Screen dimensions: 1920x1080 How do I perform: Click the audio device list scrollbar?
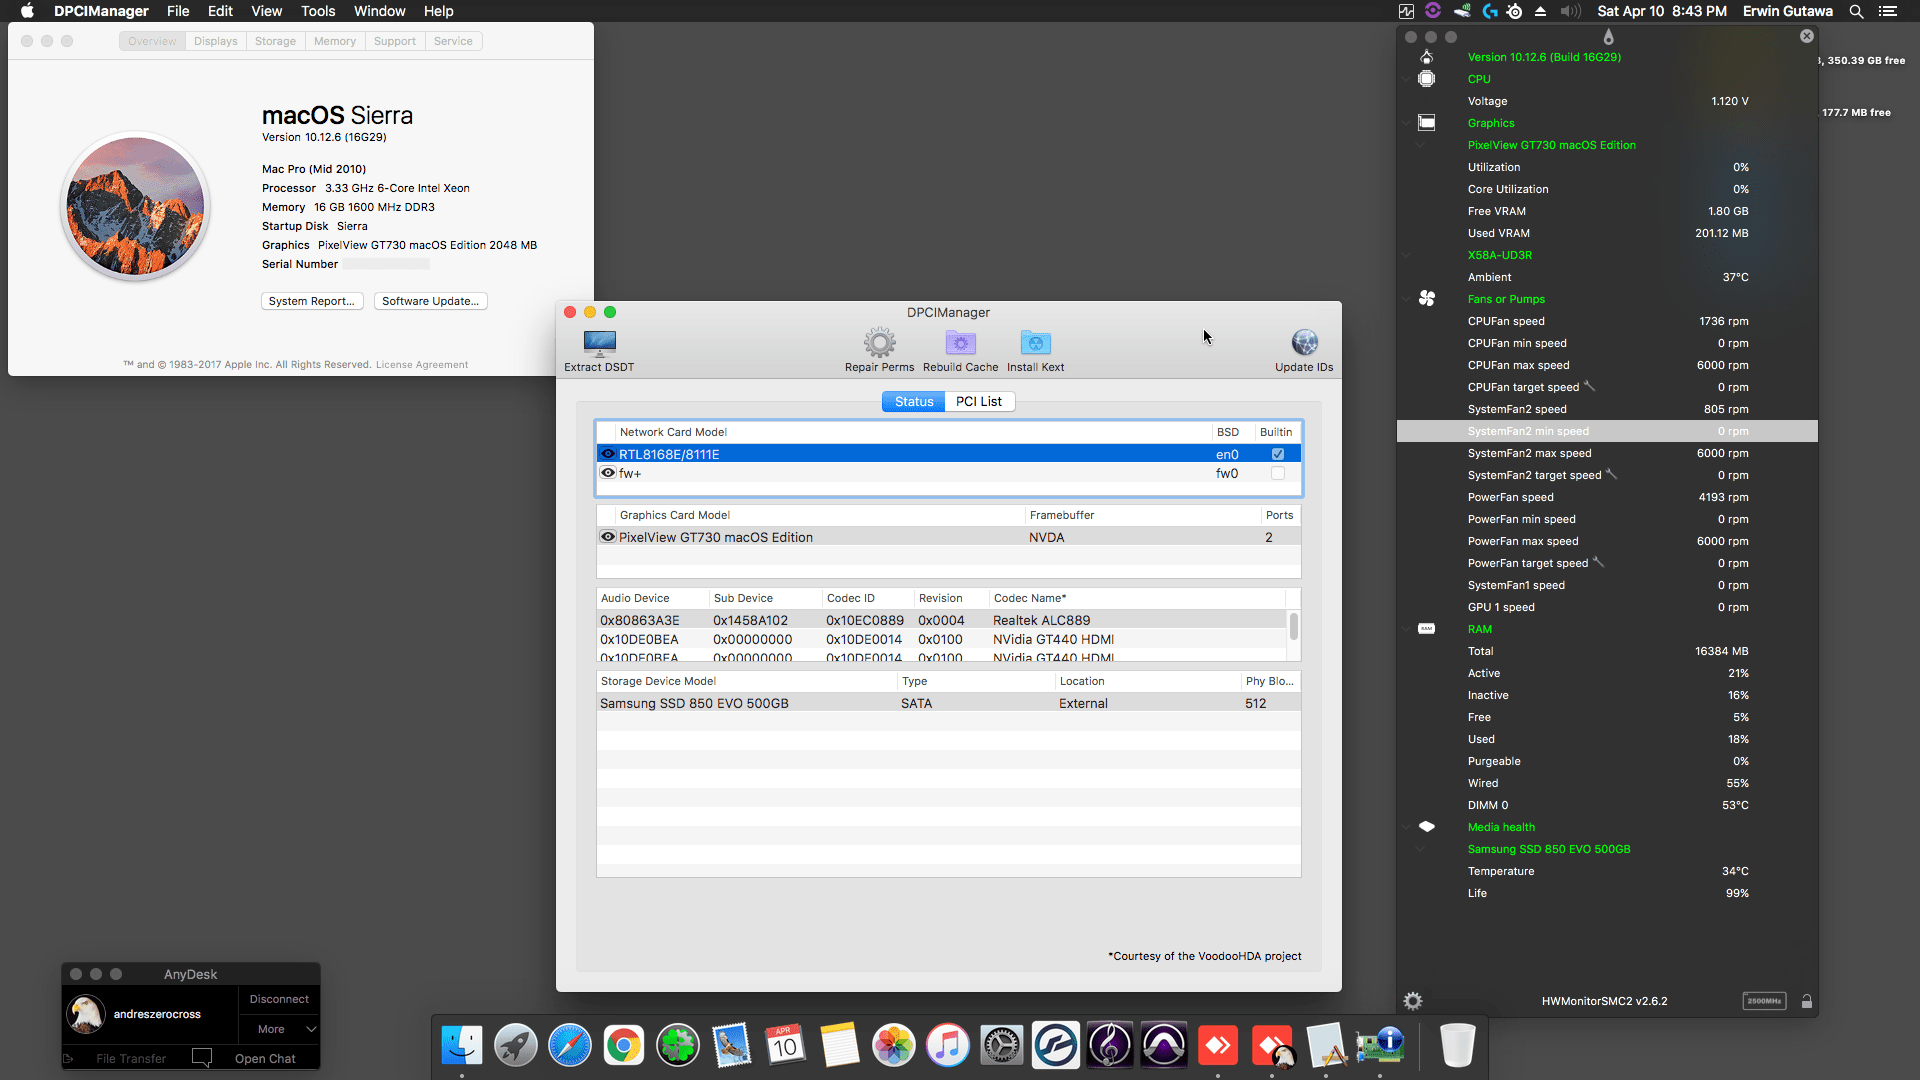pos(1293,627)
